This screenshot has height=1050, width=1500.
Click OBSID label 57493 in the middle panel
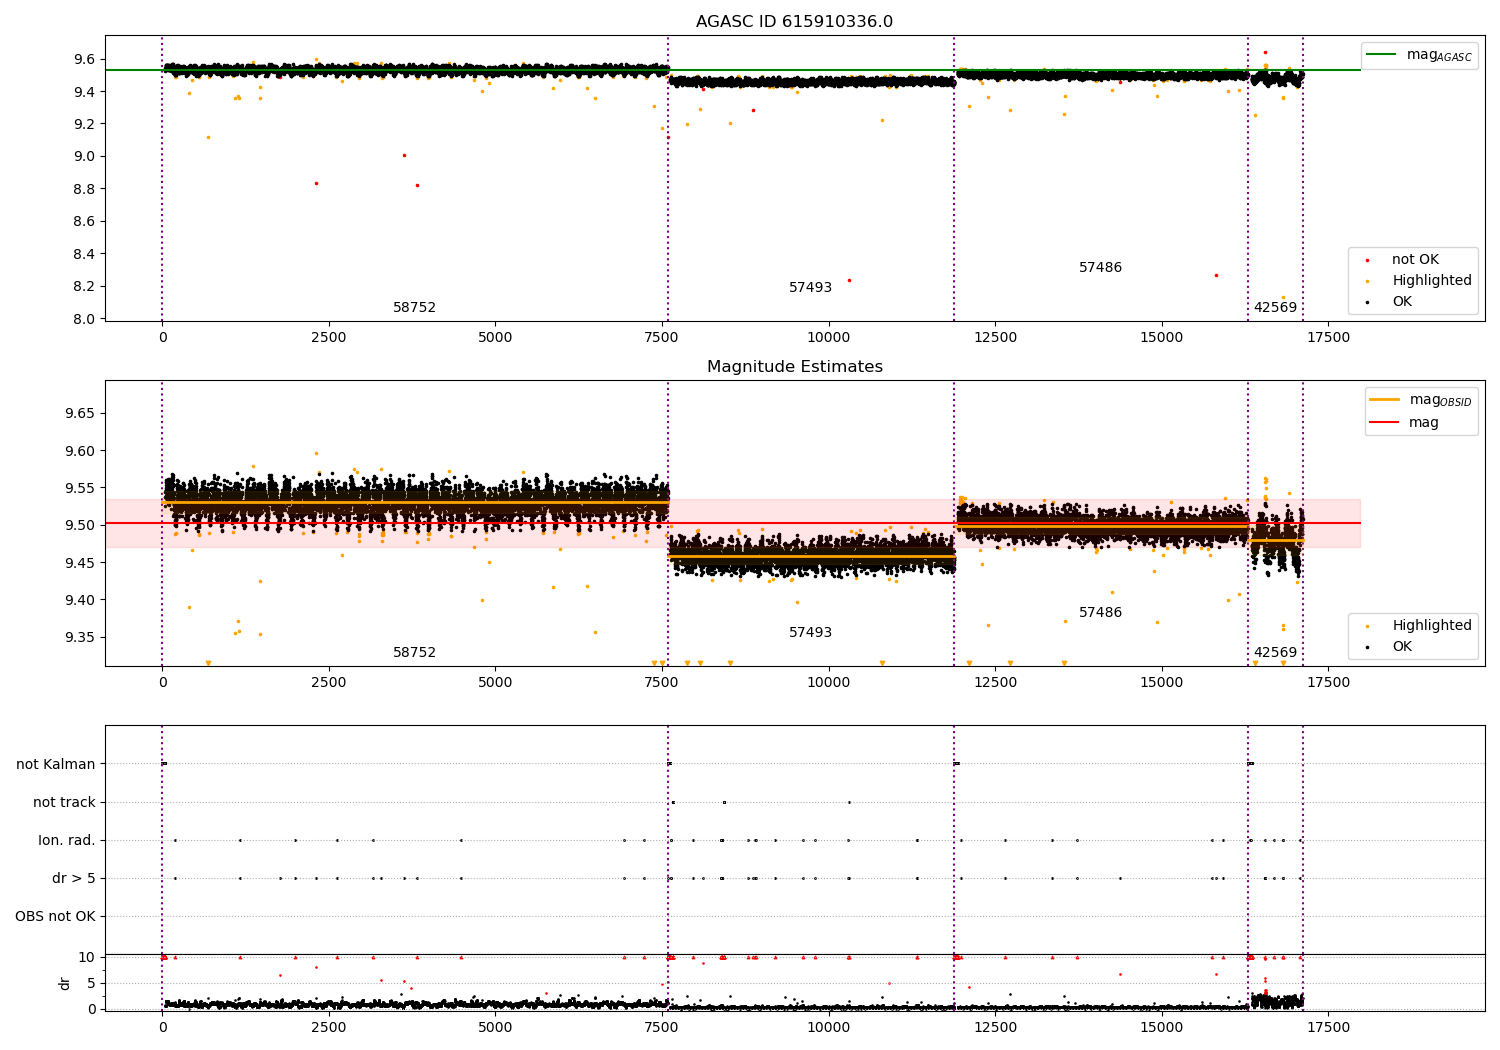[810, 633]
